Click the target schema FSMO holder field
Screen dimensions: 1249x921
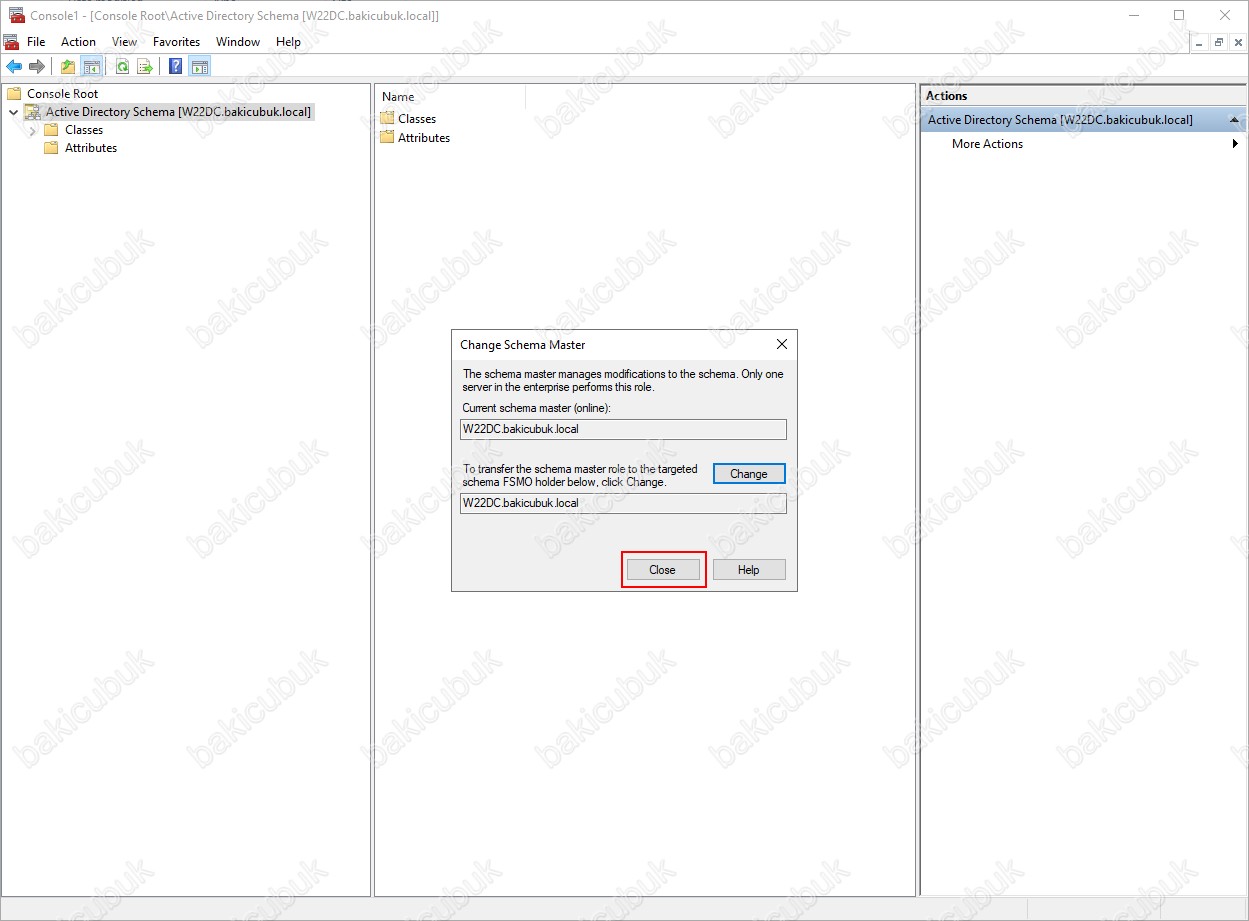[624, 503]
